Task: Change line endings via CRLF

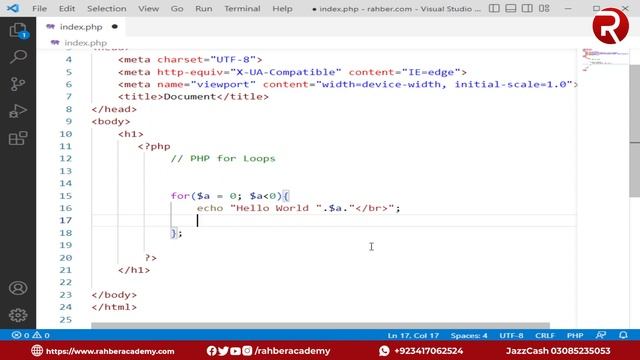Action: pos(544,336)
